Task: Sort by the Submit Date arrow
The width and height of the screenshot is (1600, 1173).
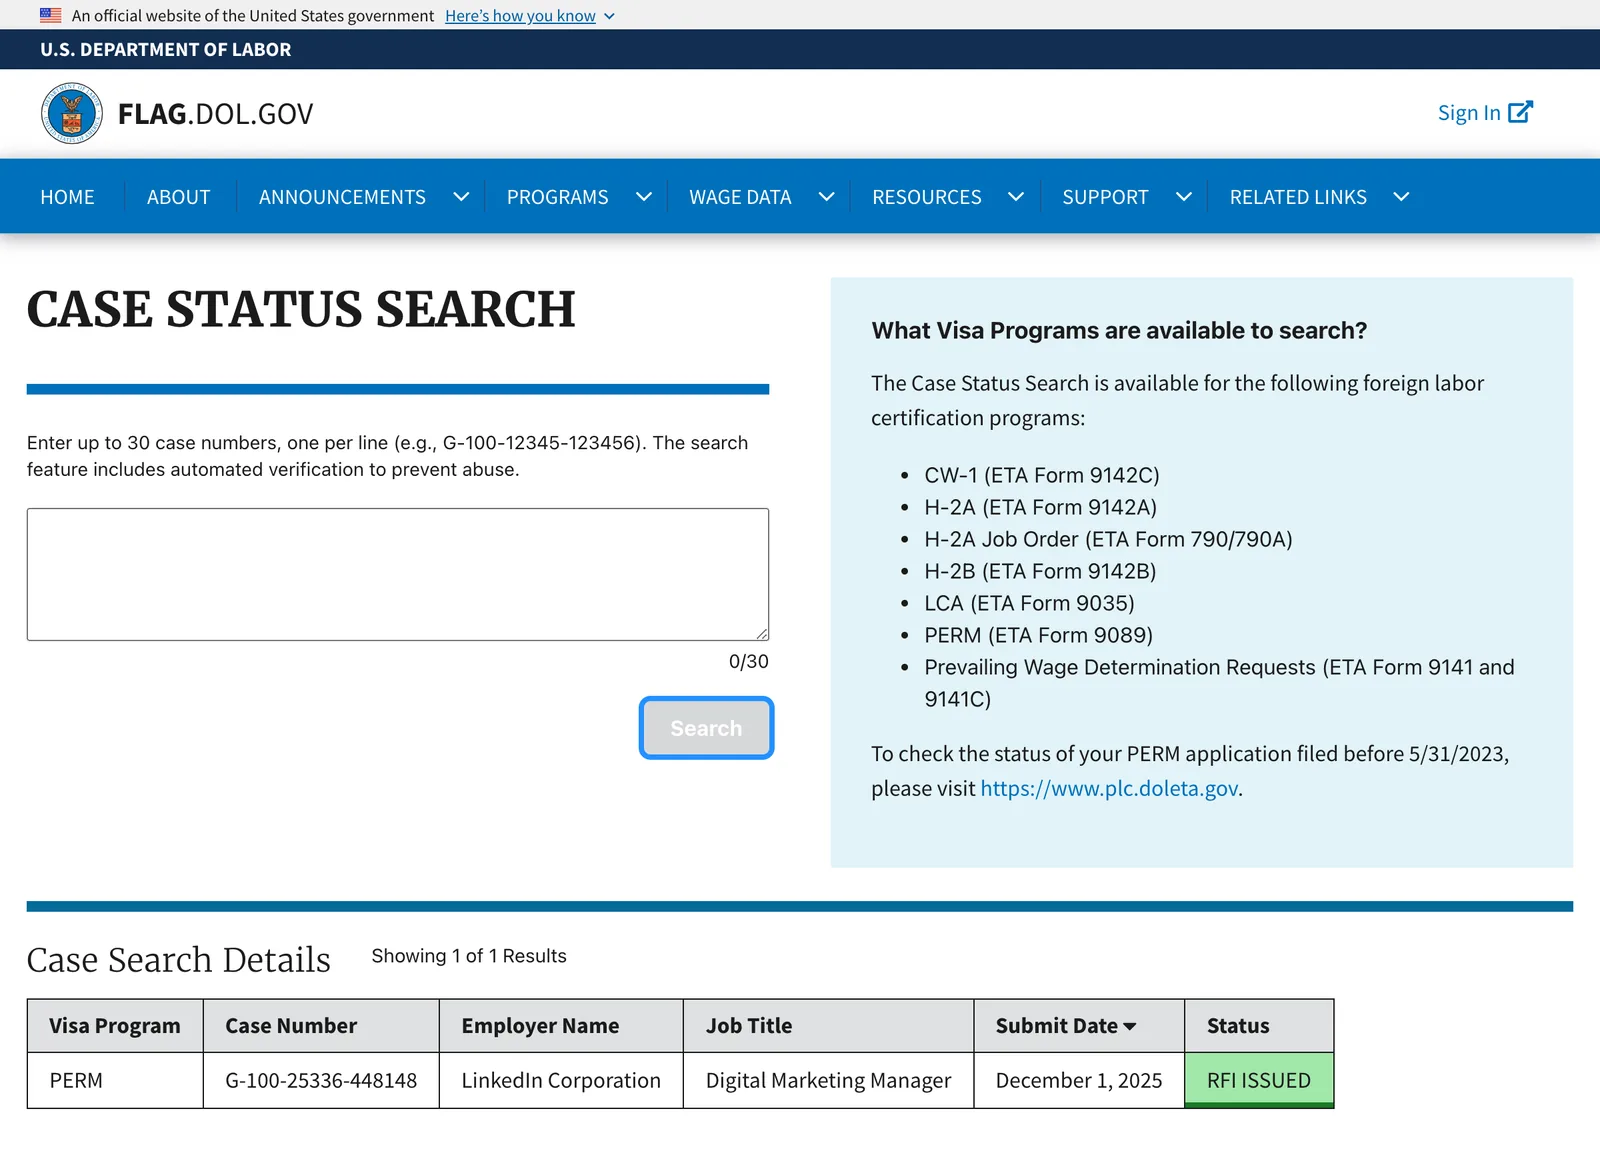Action: 1130,1027
